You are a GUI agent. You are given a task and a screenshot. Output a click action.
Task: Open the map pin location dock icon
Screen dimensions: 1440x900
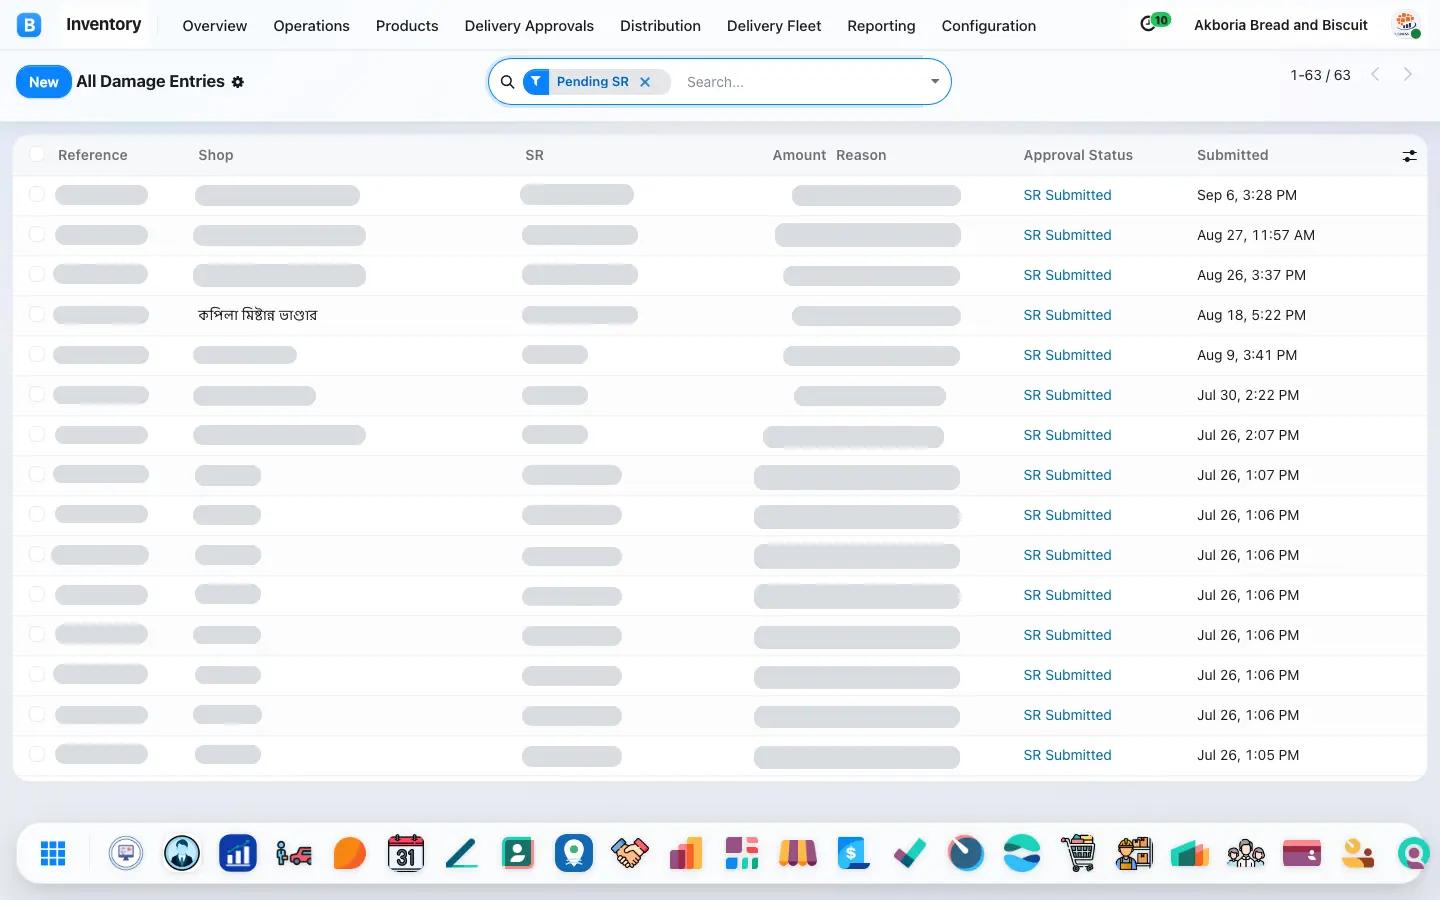[x=574, y=853]
